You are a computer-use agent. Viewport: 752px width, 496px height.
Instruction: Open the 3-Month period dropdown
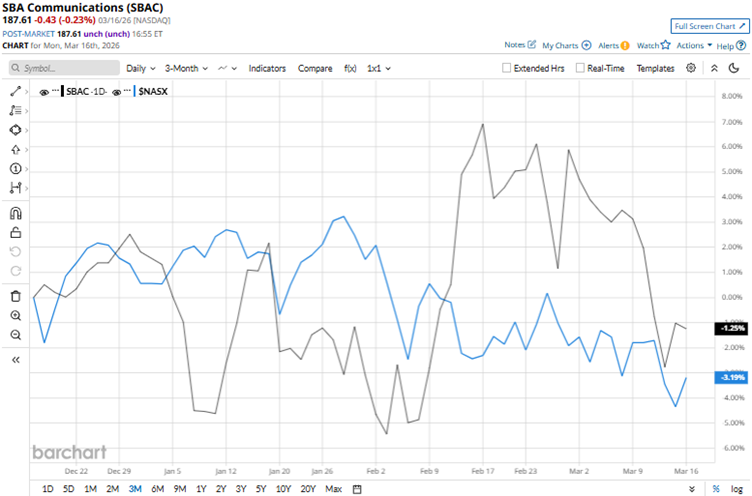coord(186,68)
